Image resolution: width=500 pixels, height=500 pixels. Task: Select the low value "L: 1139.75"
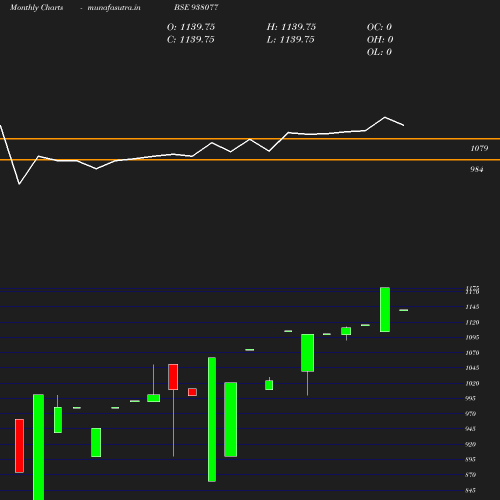tap(290, 39)
